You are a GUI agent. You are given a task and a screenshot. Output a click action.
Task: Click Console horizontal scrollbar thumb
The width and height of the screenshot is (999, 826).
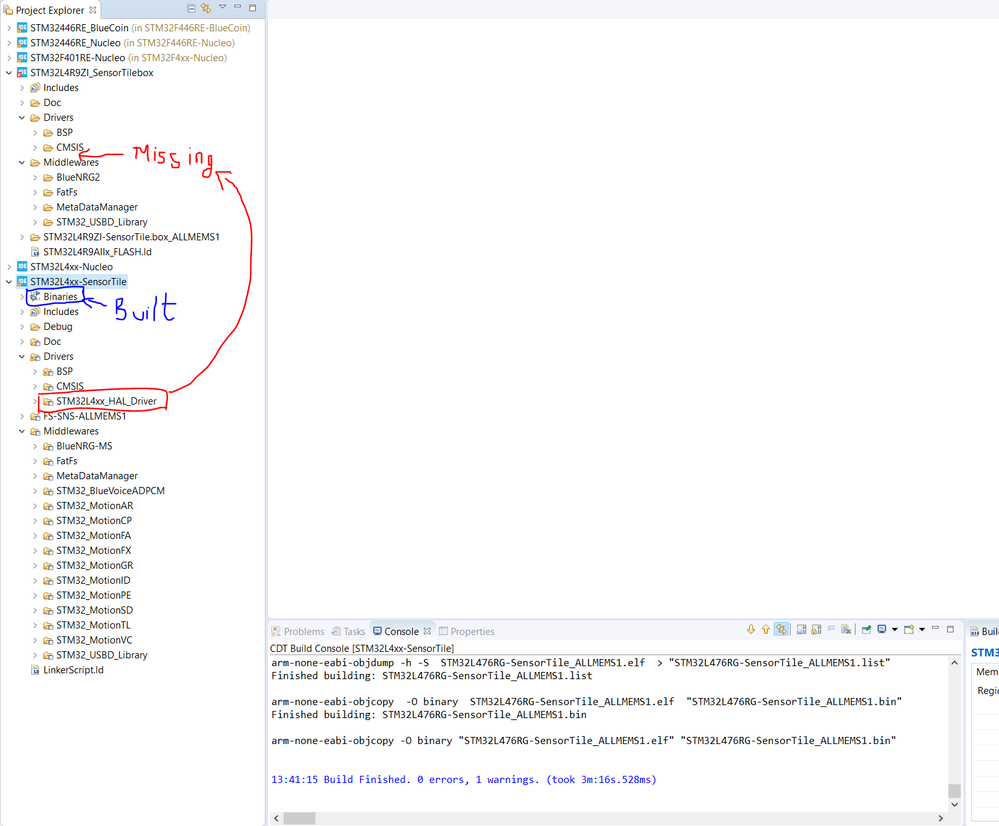point(299,818)
